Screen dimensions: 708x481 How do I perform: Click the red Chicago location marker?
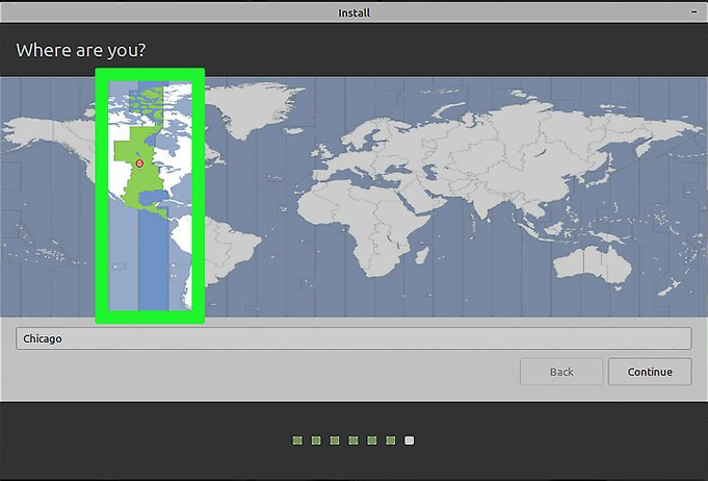140,163
